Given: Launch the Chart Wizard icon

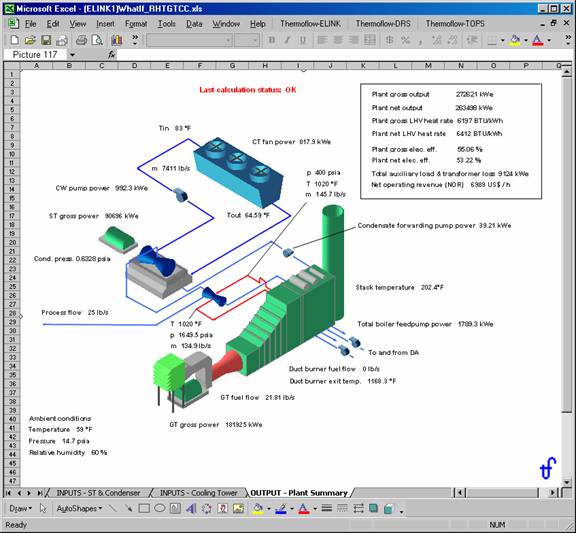Looking at the screenshot, I should (x=116, y=40).
